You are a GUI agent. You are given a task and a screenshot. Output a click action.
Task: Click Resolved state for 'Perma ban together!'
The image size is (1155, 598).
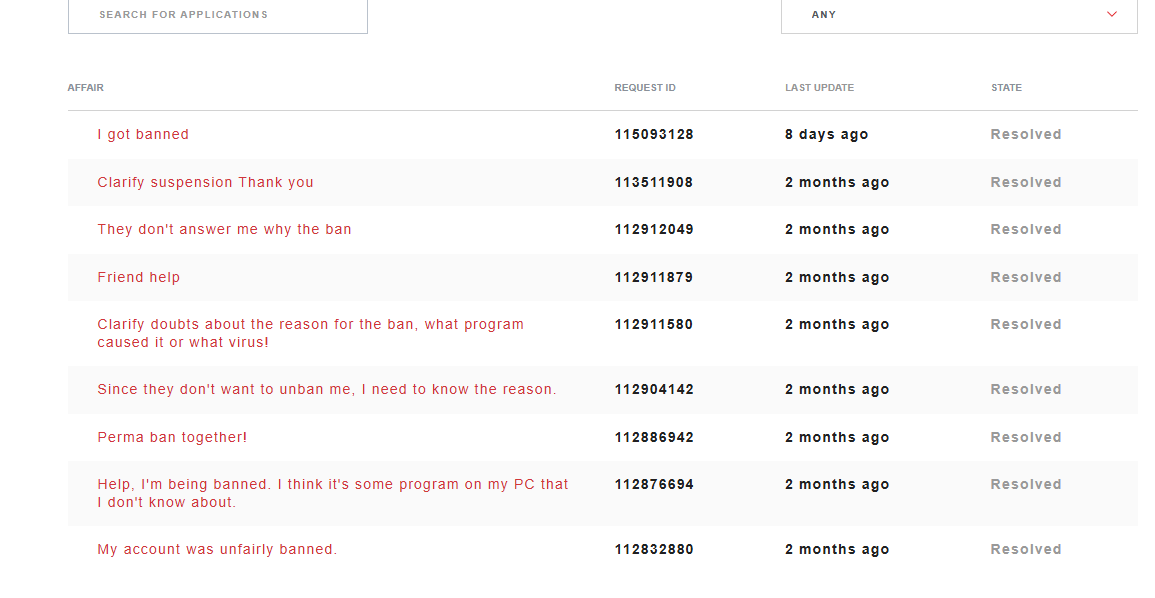tap(1025, 437)
